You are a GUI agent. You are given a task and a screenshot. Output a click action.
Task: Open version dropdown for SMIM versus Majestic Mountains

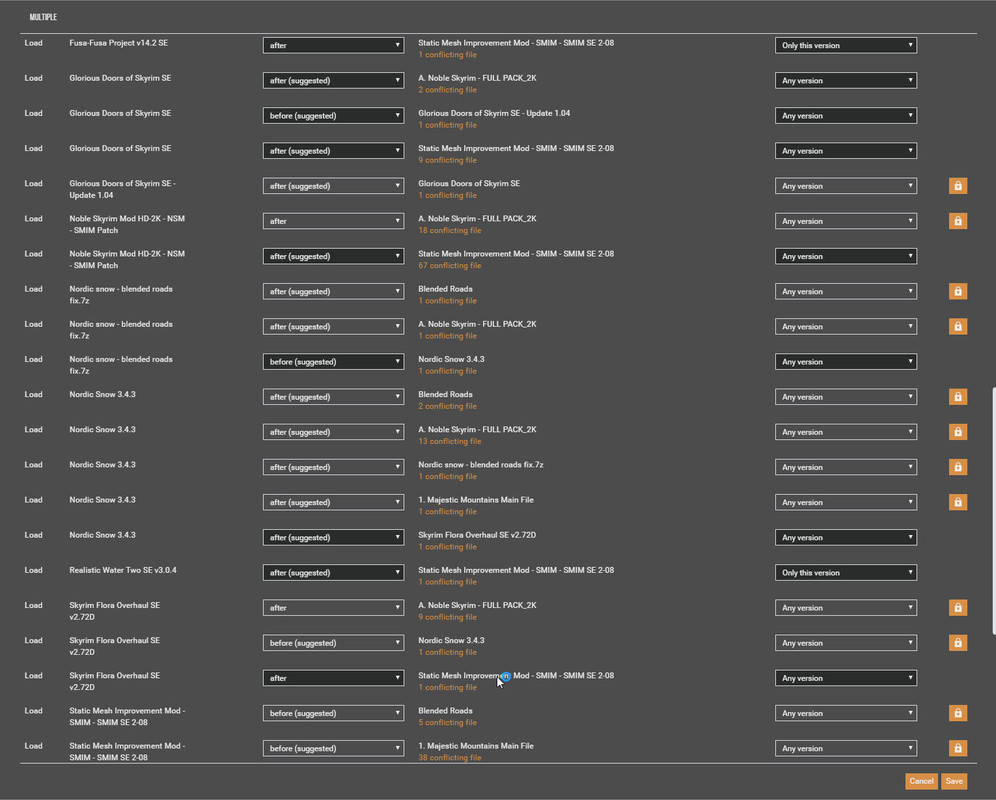pyautogui.click(x=845, y=748)
